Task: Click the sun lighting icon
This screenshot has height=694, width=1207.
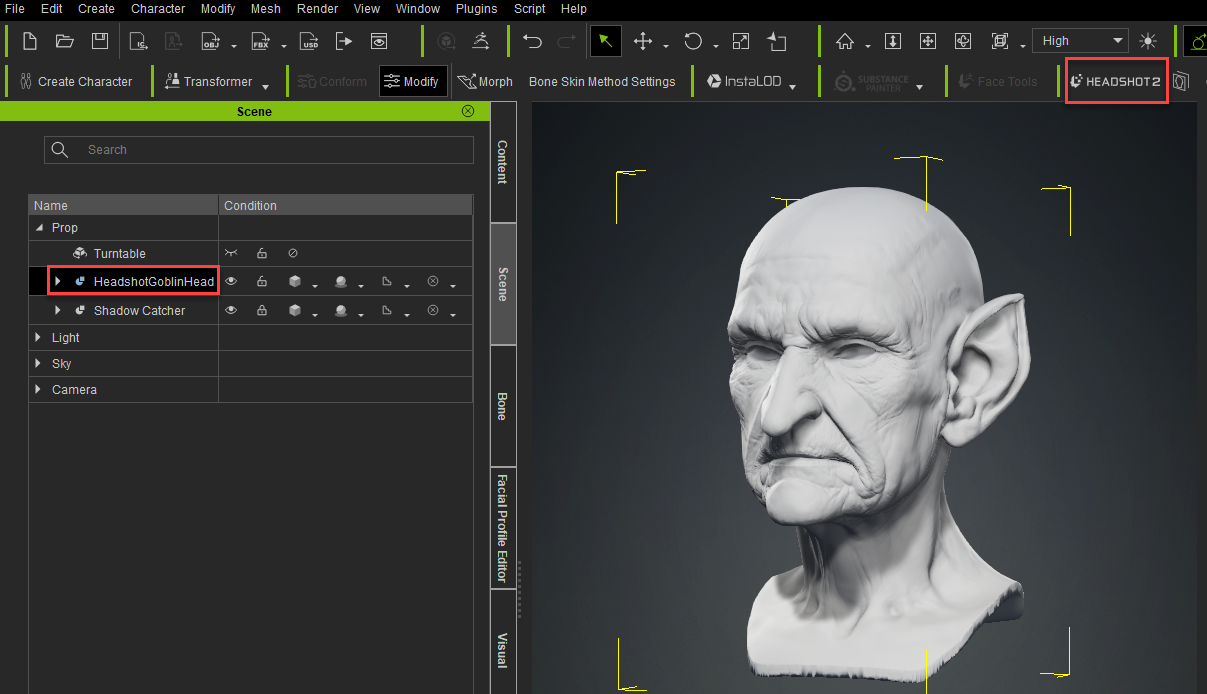Action: point(1147,41)
